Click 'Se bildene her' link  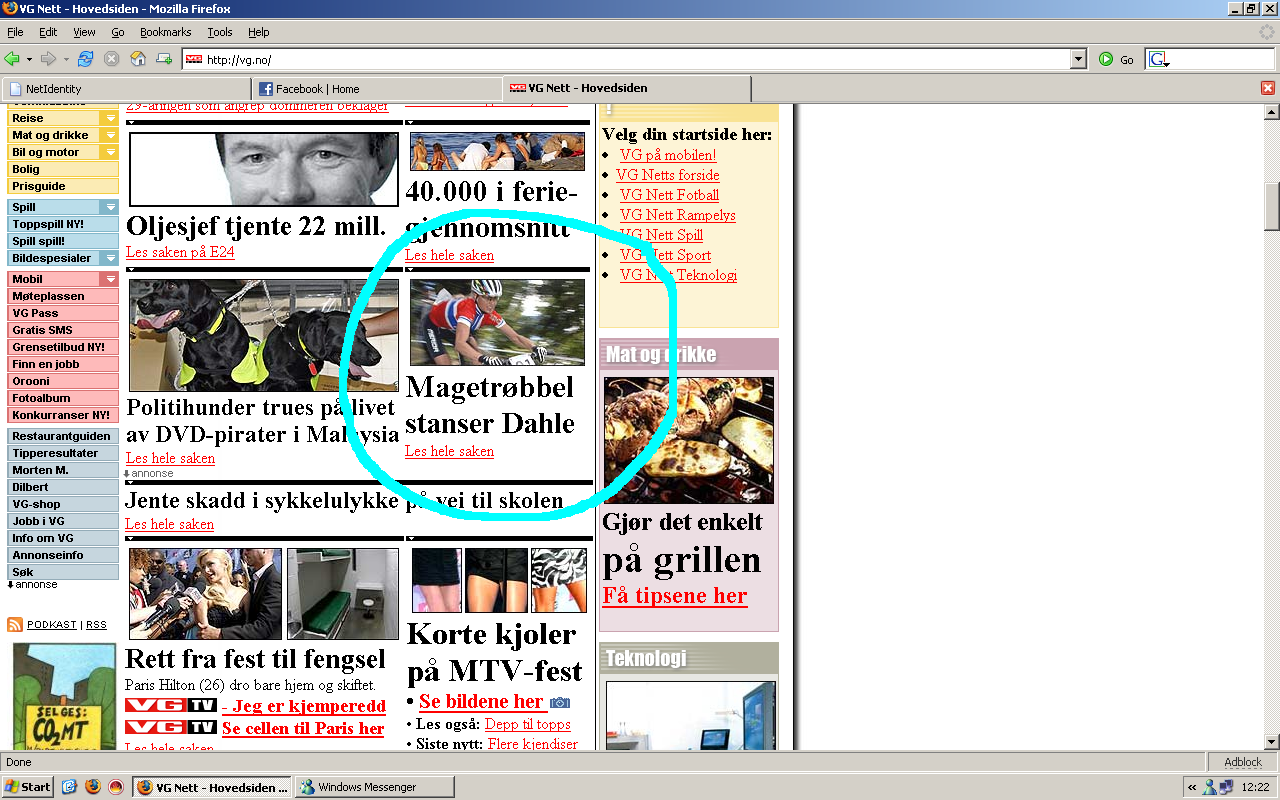[481, 701]
